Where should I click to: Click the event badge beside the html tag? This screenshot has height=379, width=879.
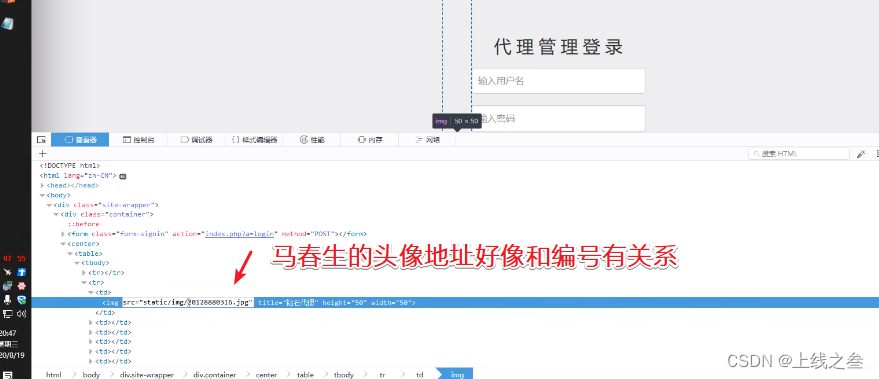pos(123,176)
